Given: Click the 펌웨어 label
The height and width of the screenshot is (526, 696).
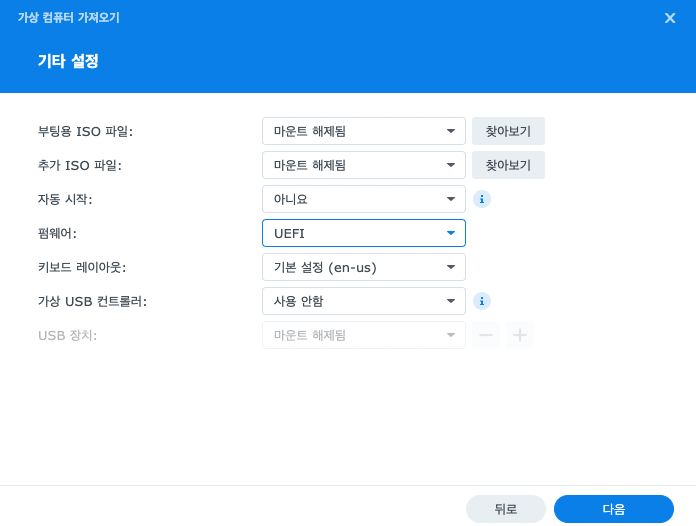Looking at the screenshot, I should [57, 233].
